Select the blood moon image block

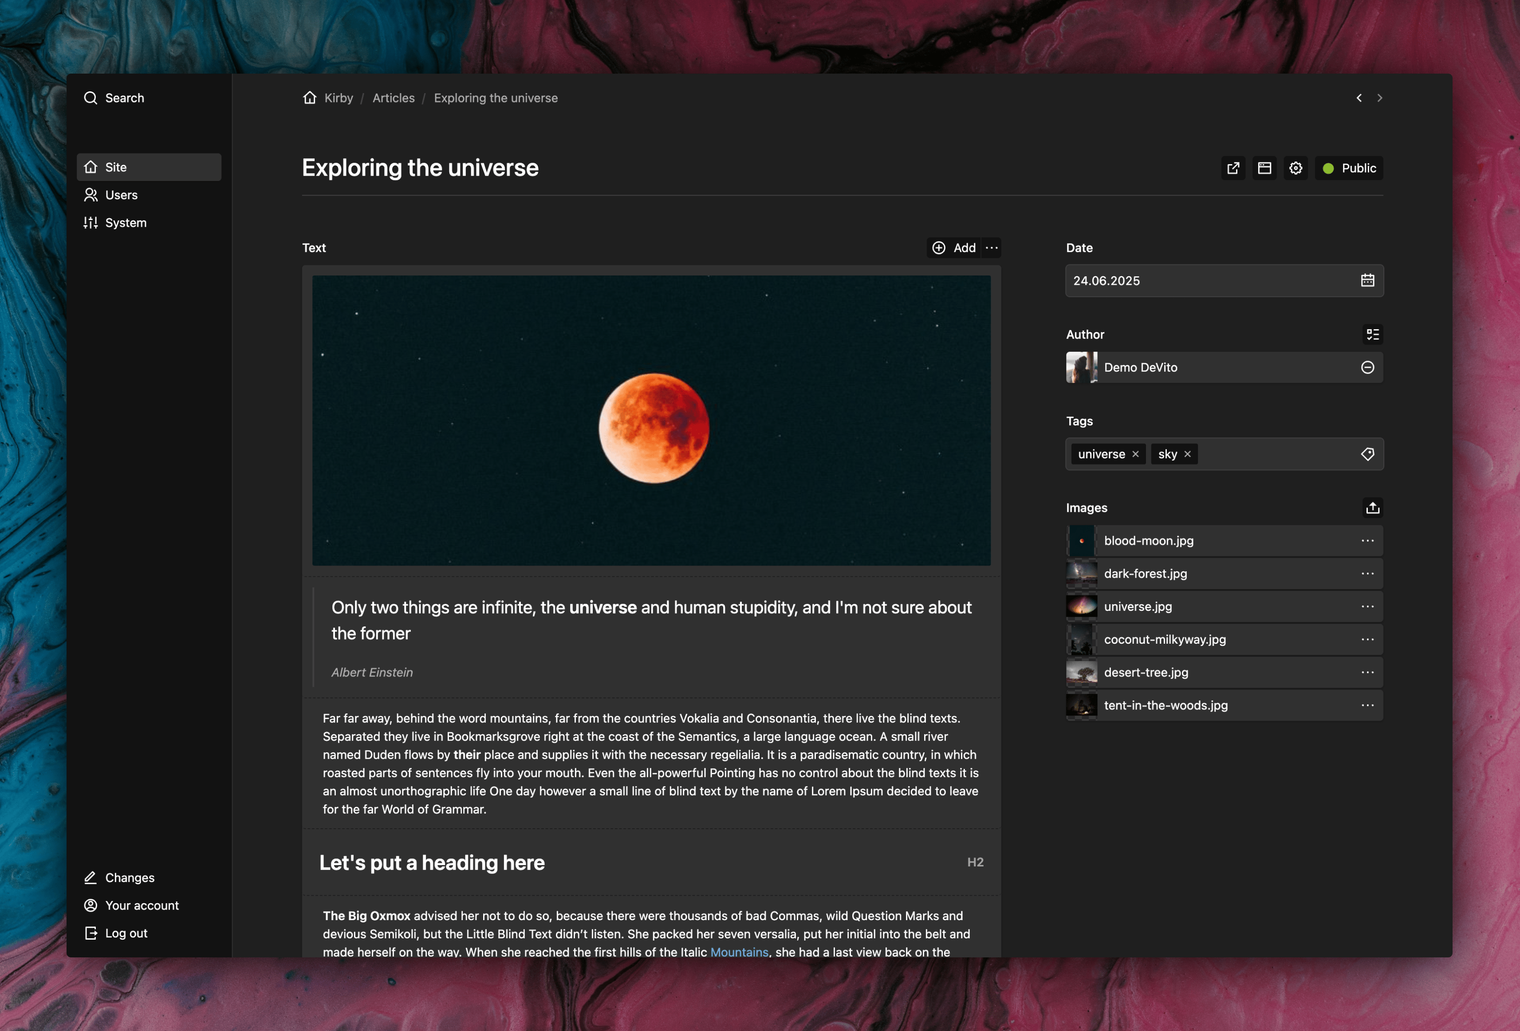(x=652, y=421)
